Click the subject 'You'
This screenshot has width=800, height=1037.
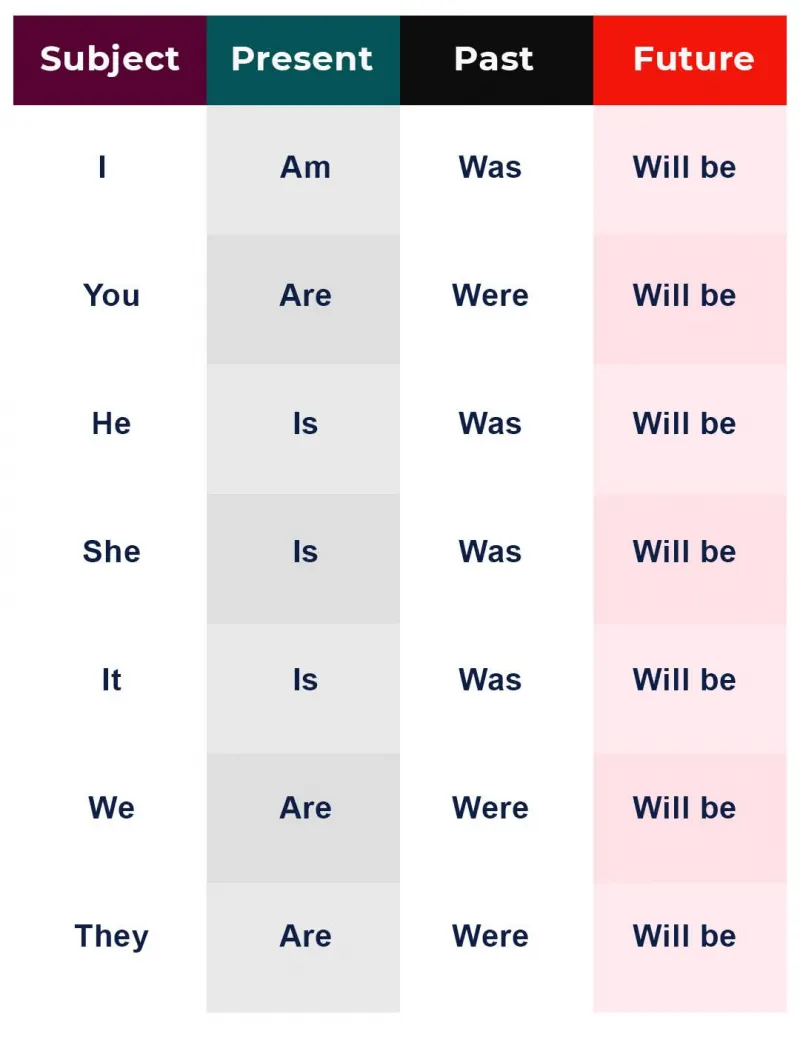click(111, 295)
